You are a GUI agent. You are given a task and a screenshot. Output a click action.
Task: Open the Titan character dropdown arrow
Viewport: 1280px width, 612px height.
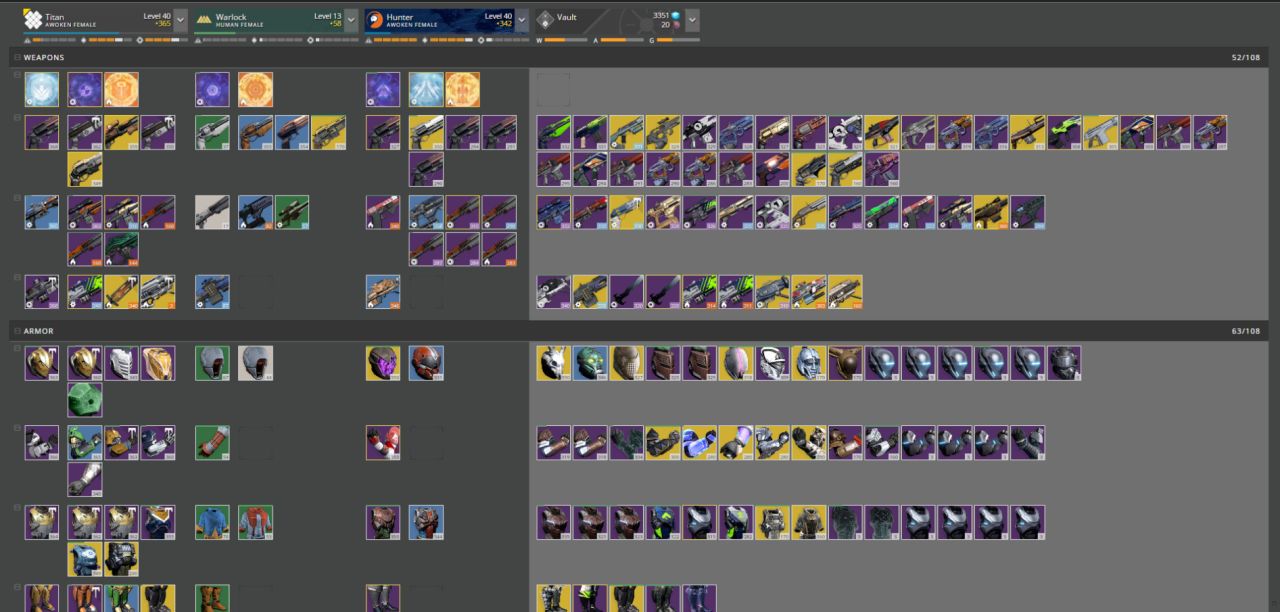point(180,20)
